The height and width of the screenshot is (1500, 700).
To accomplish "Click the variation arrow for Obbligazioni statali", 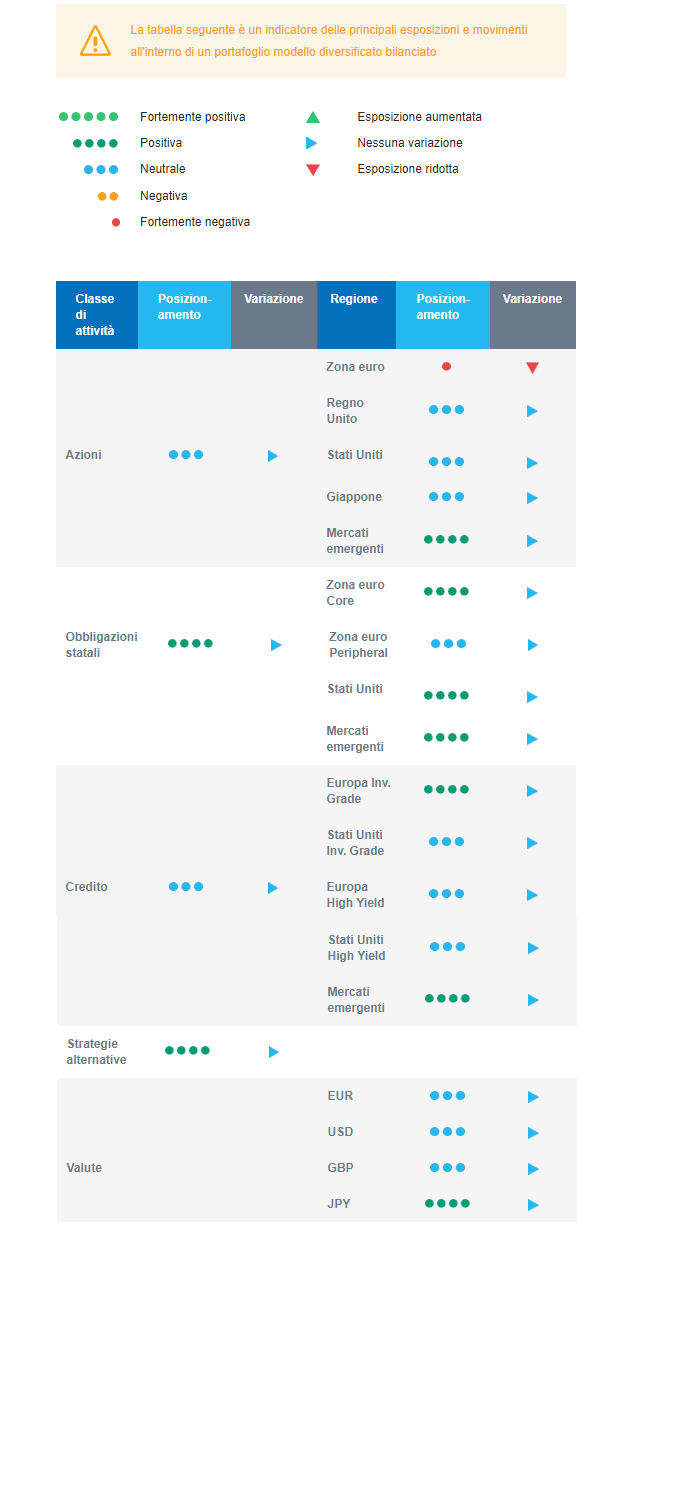I will tap(276, 645).
